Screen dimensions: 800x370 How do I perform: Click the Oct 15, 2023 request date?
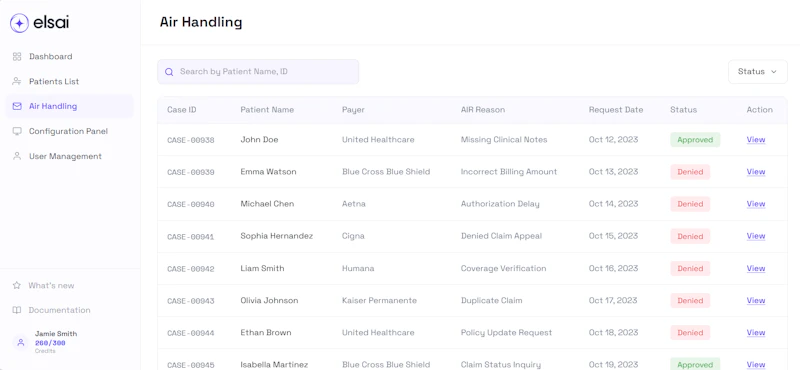613,236
